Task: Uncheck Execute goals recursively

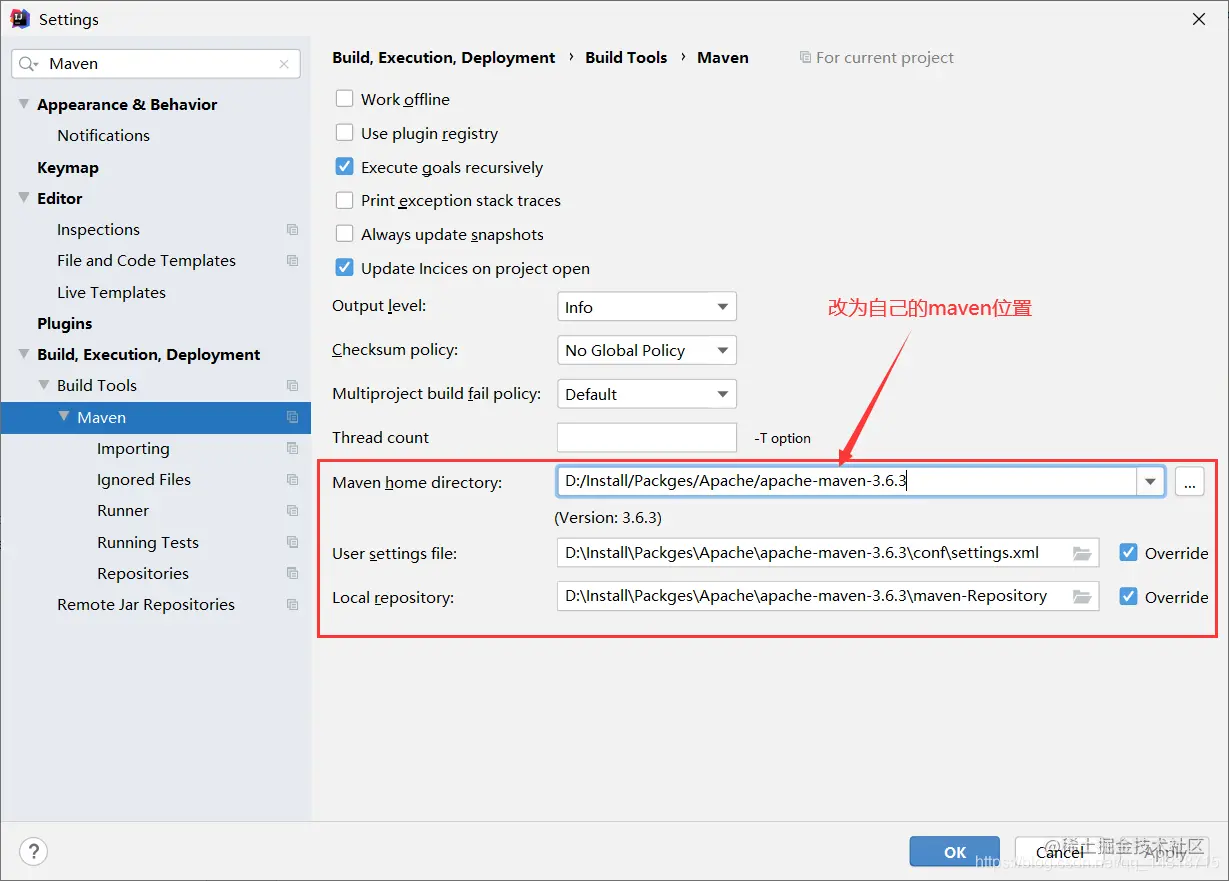Action: click(344, 167)
